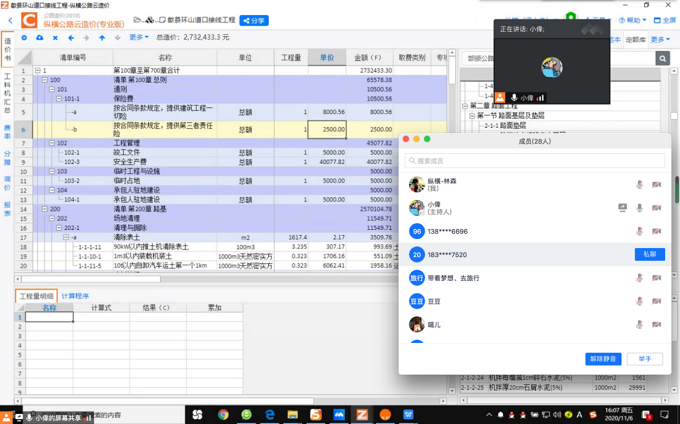Select the 2500.00 unit price cell in row 6

tap(327, 130)
